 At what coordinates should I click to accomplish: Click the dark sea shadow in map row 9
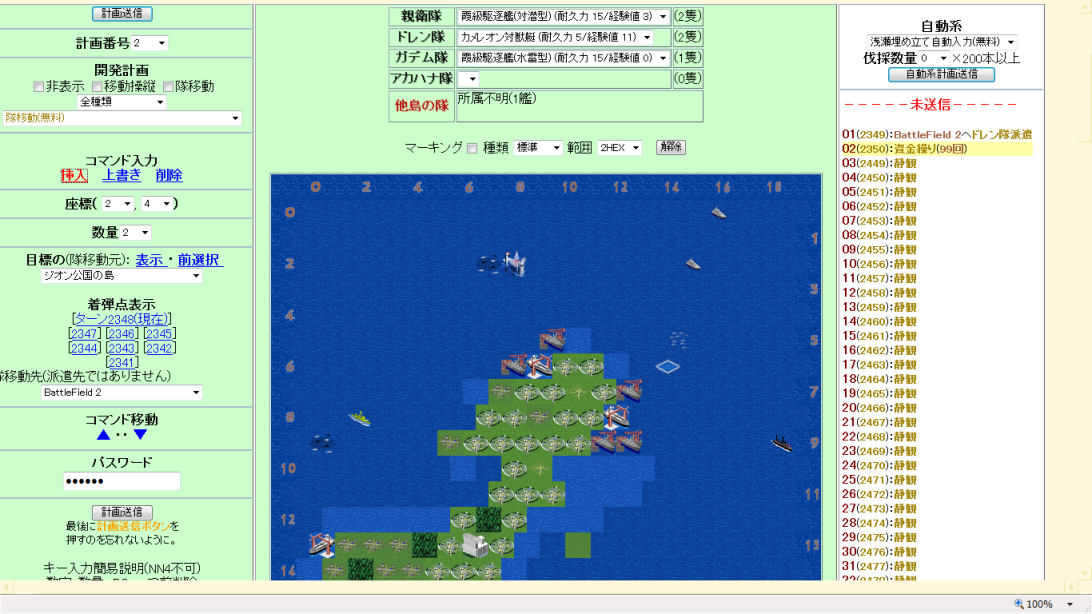(x=322, y=442)
